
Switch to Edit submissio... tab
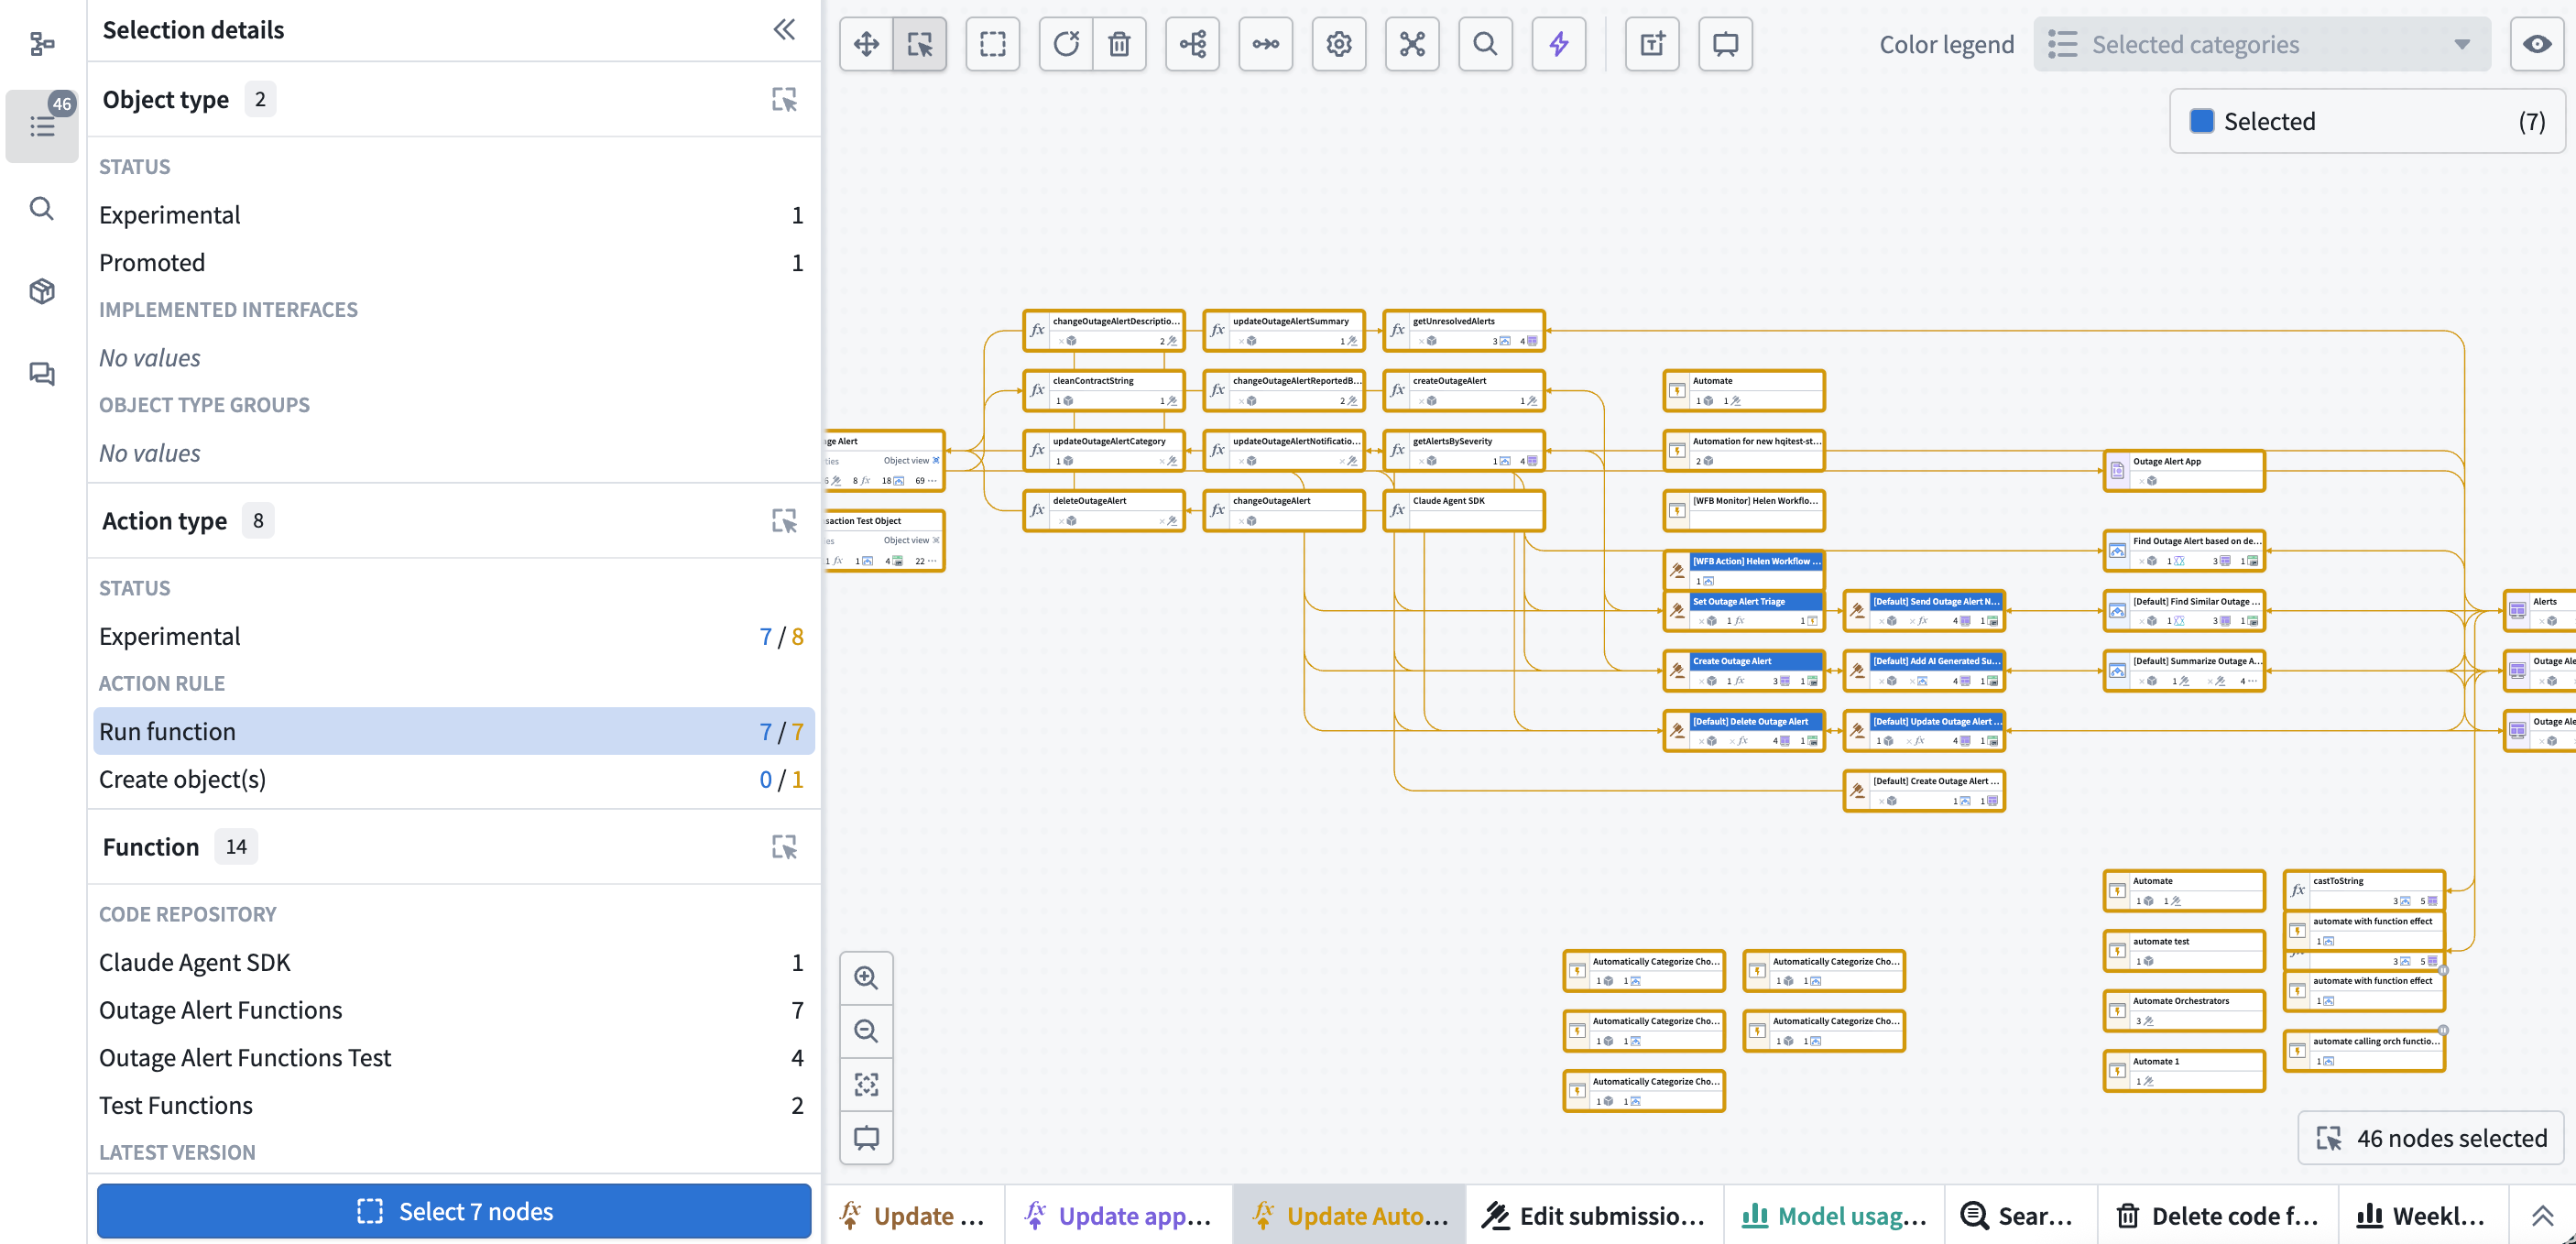(x=1594, y=1215)
